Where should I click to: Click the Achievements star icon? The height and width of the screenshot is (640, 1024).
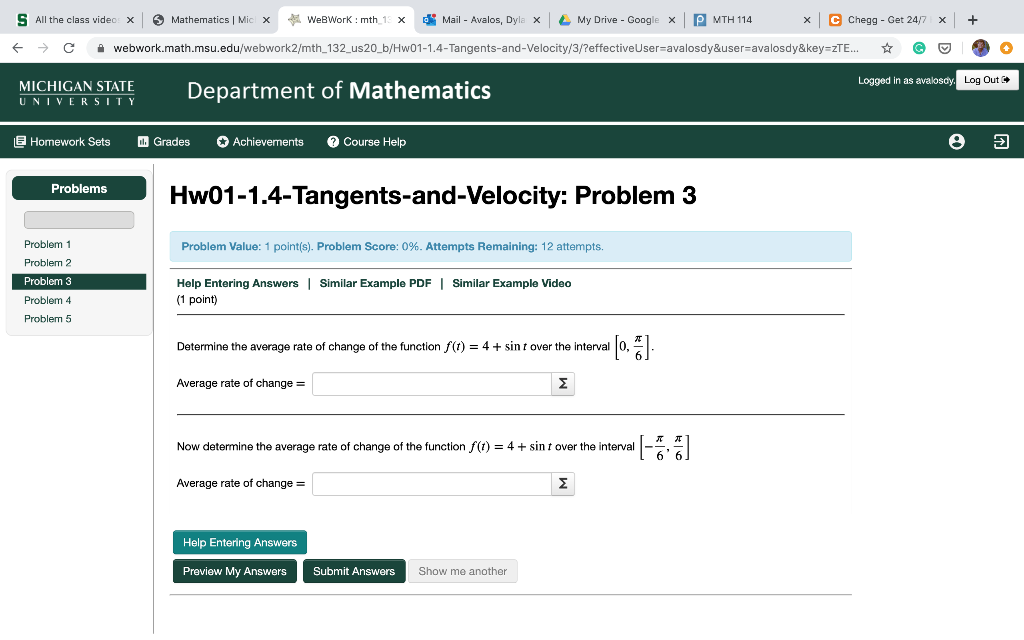222,142
